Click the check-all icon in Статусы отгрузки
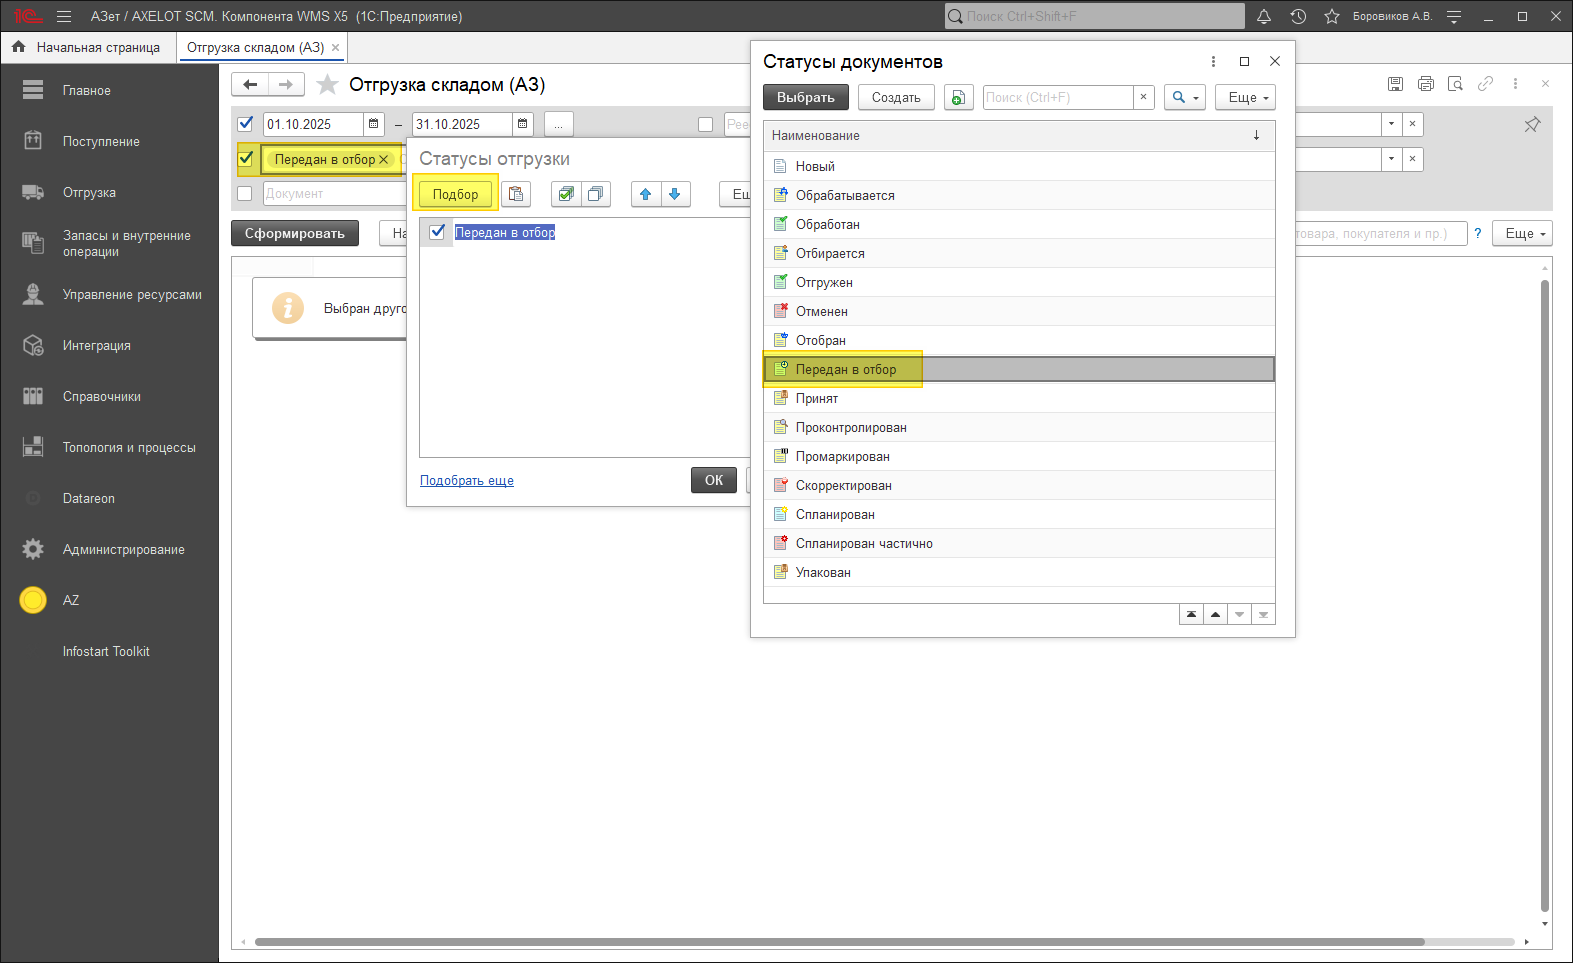 coord(566,194)
